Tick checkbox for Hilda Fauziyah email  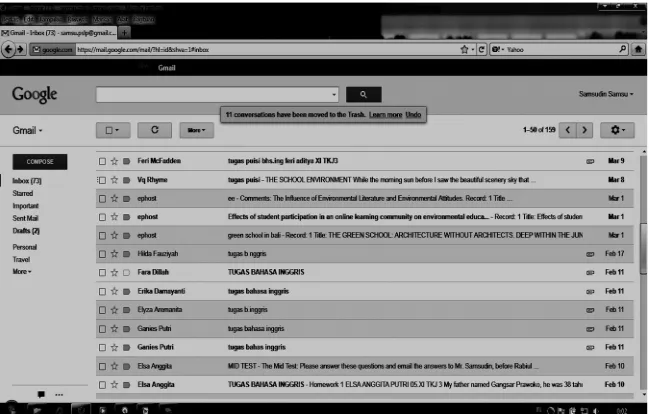point(102,254)
